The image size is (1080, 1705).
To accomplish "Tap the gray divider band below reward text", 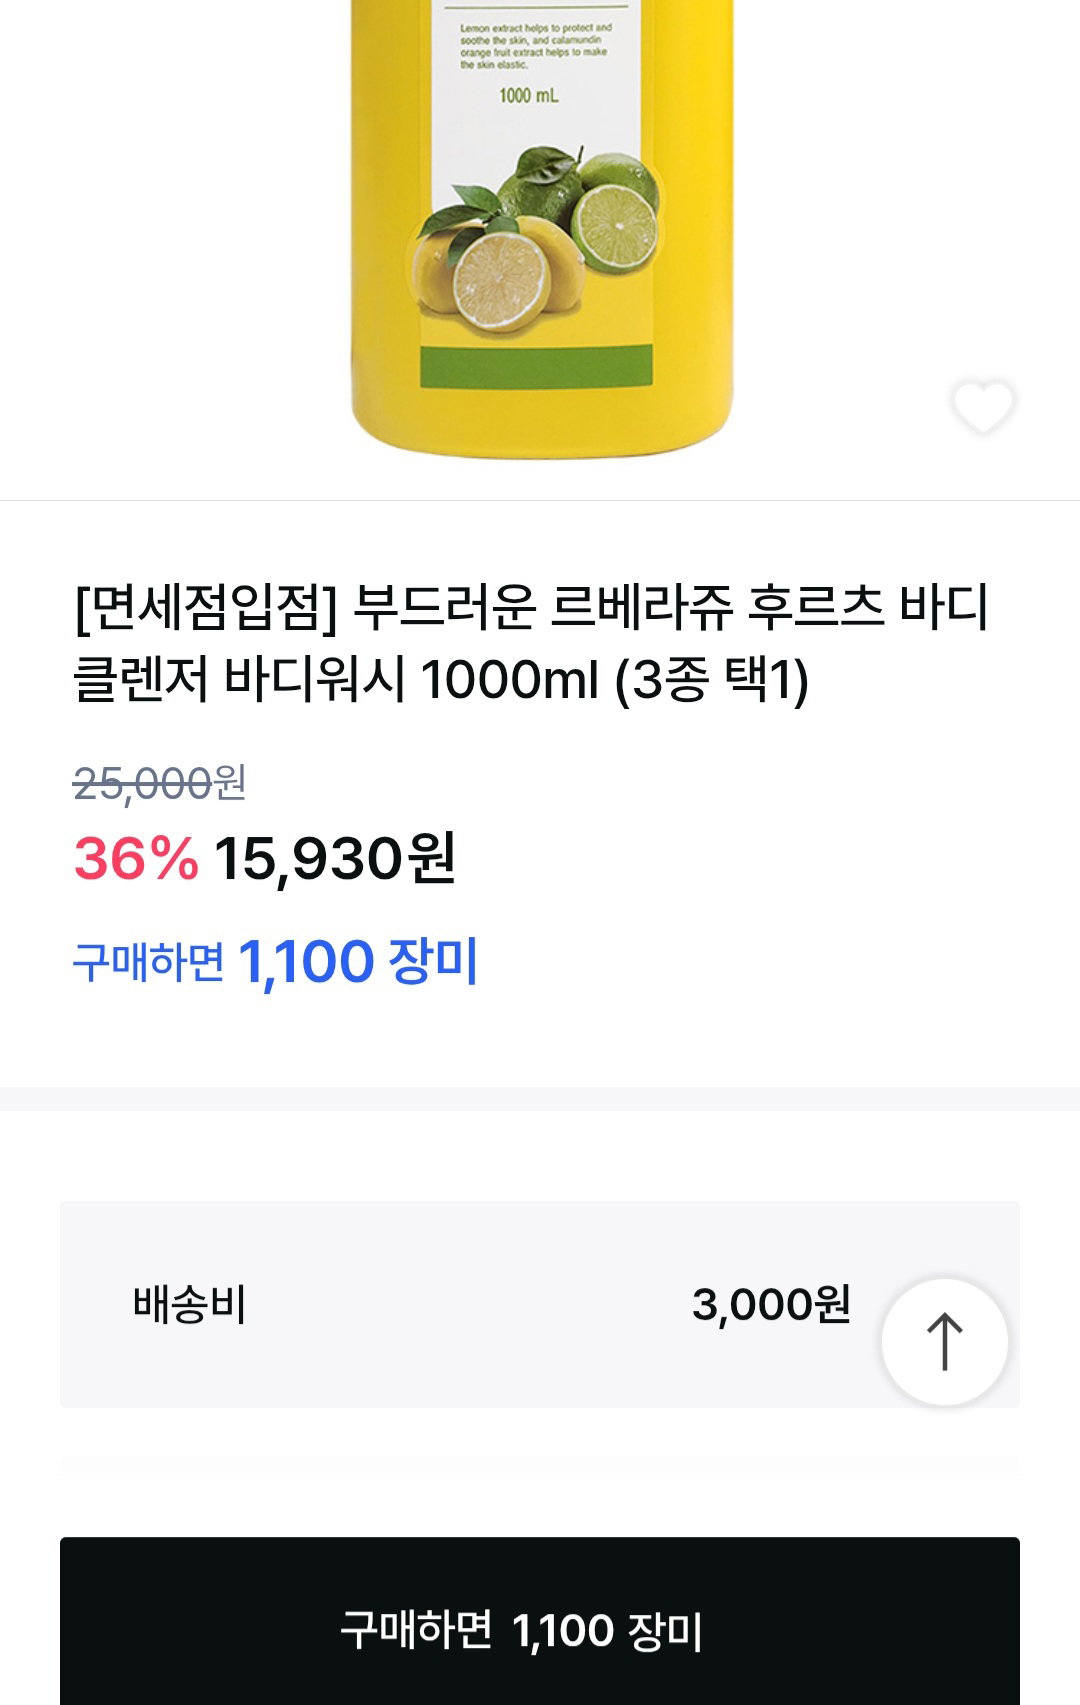I will 540,1098.
